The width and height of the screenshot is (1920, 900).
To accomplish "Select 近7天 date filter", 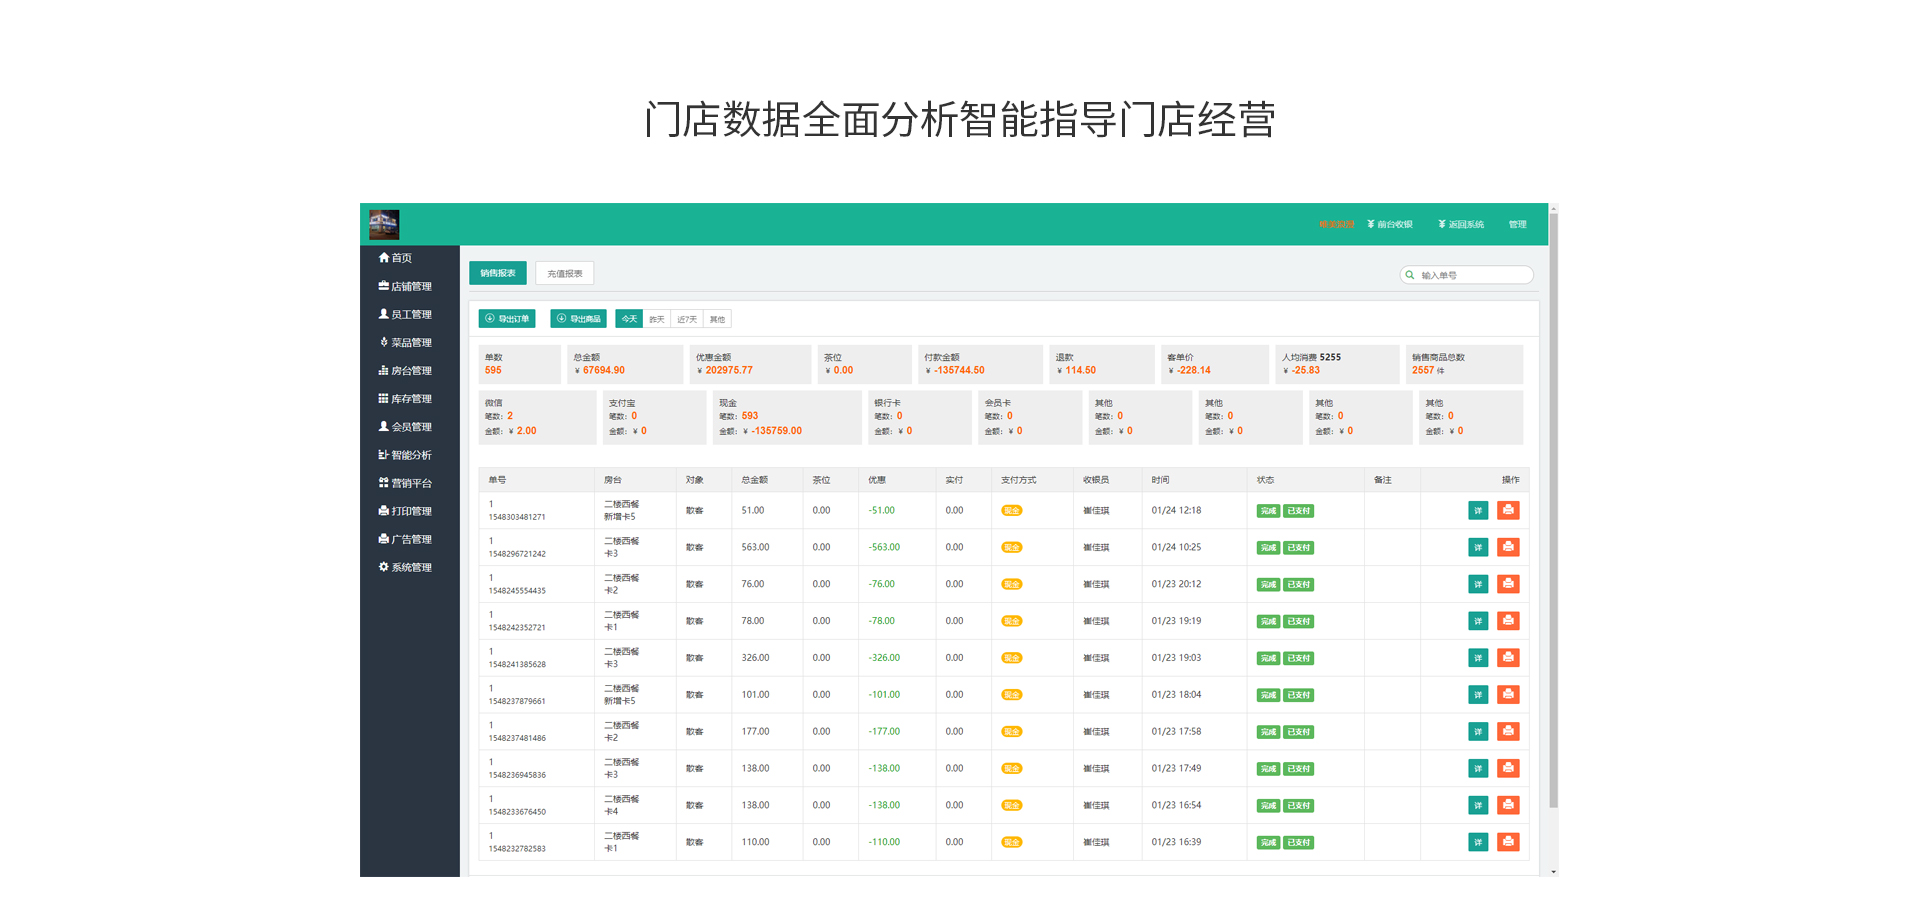I will tap(687, 319).
